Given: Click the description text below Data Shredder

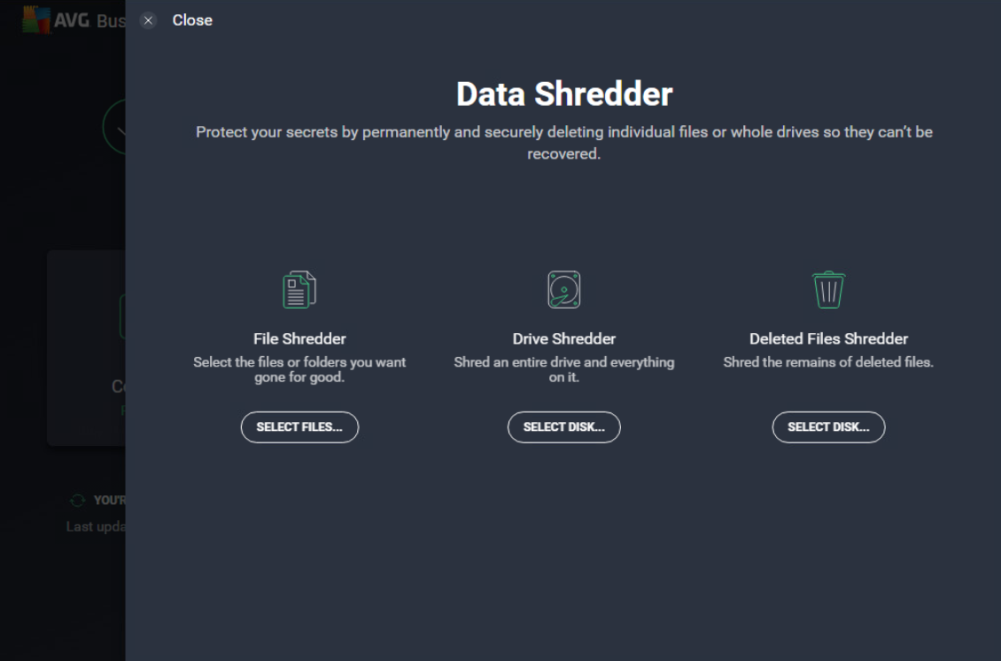Looking at the screenshot, I should click(x=563, y=142).
